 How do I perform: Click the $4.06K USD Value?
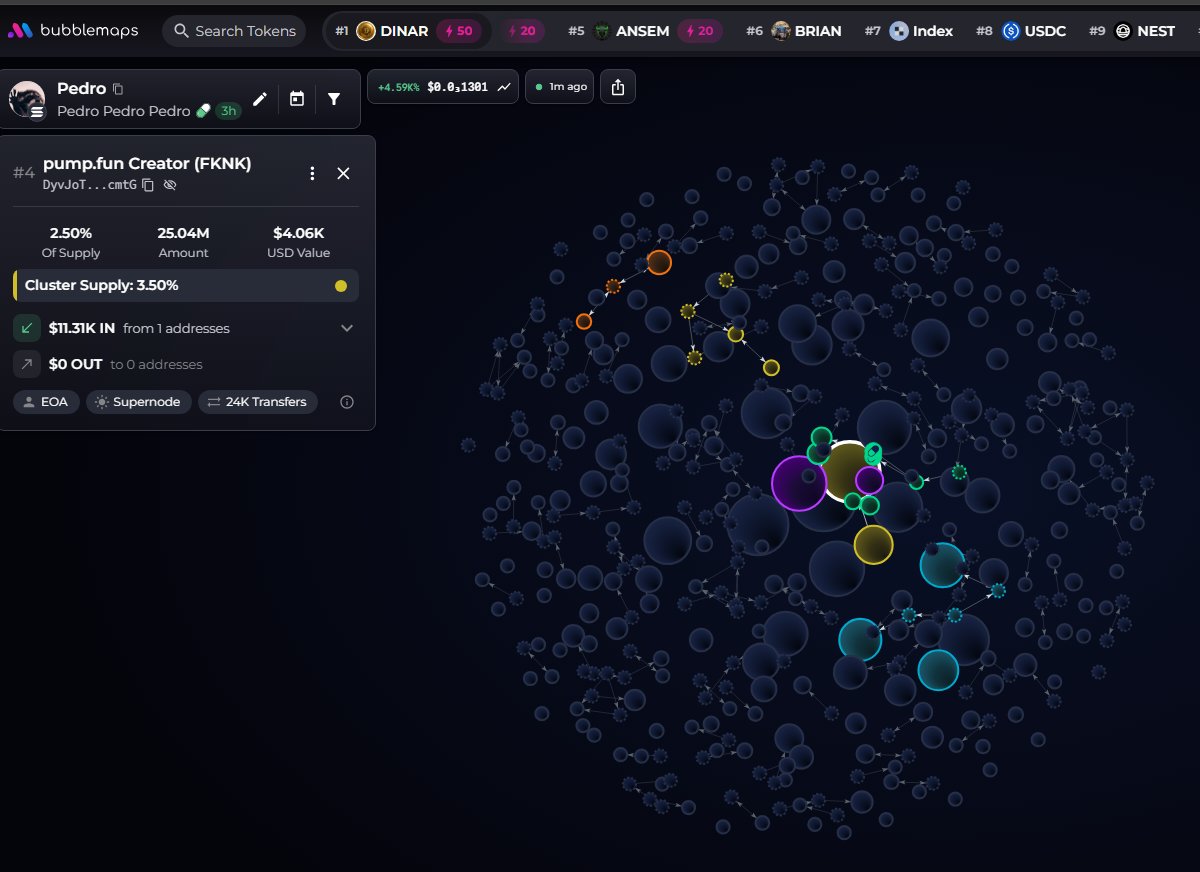click(298, 233)
